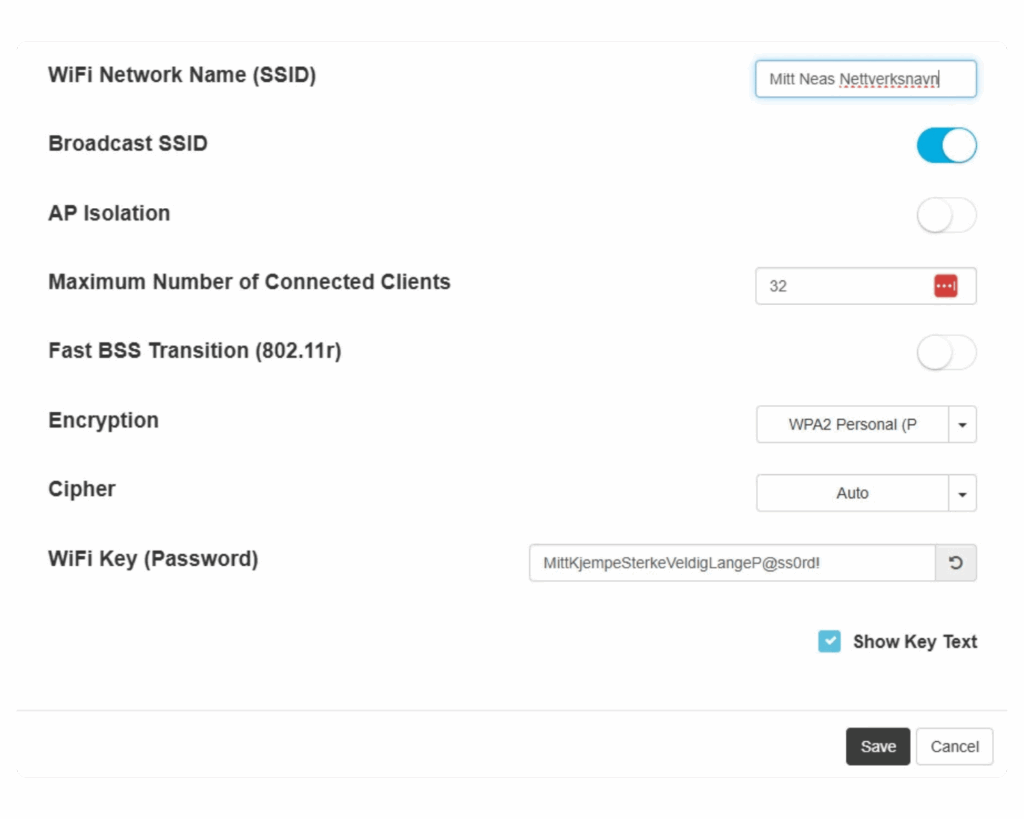Focus the WiFi Network Name SSID field
The width and height of the screenshot is (1024, 819).
coord(866,79)
